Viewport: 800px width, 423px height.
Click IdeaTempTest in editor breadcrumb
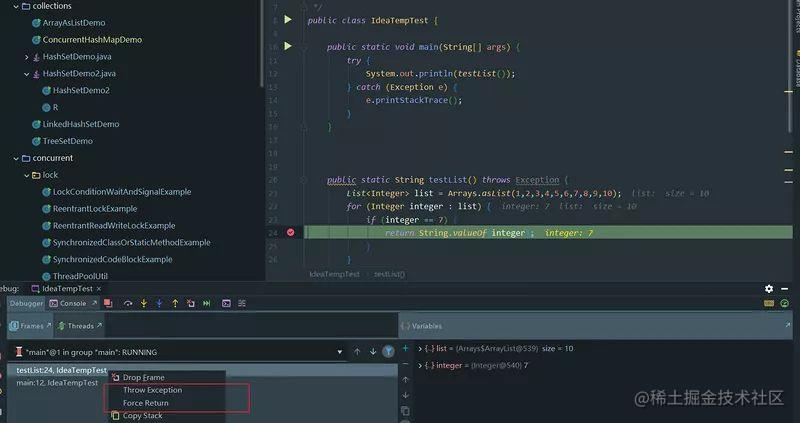click(x=334, y=274)
